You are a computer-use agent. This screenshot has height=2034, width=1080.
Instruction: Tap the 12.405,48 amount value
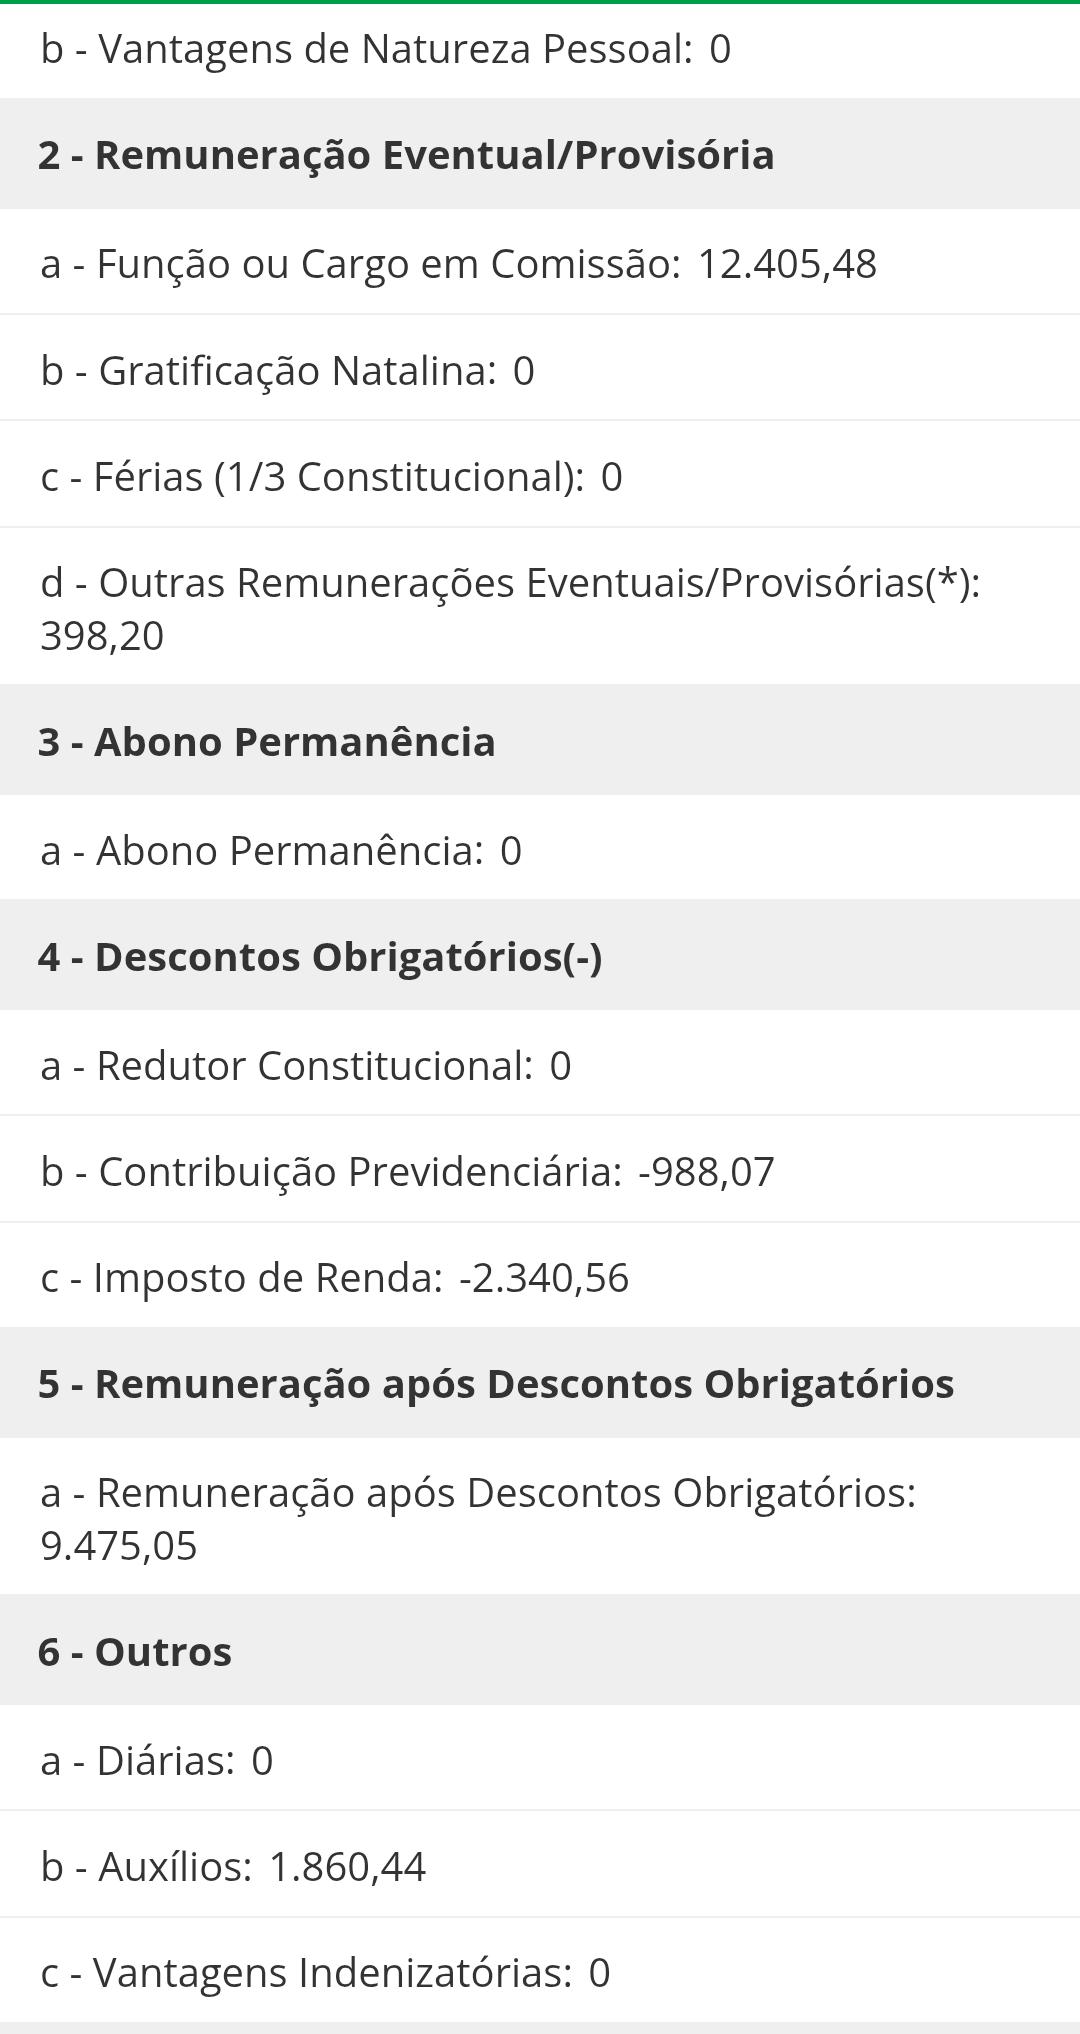click(787, 264)
